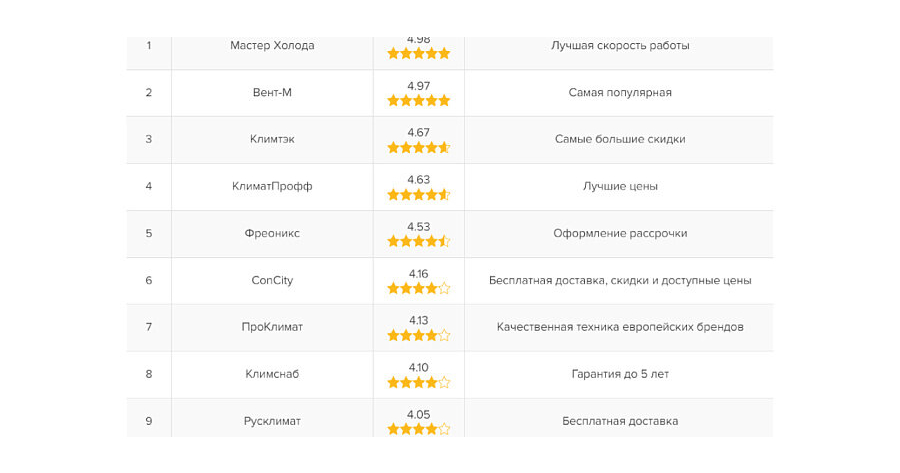The height and width of the screenshot is (473, 900).
Task: Click the stars under the 4.63 rating
Action: [418, 195]
